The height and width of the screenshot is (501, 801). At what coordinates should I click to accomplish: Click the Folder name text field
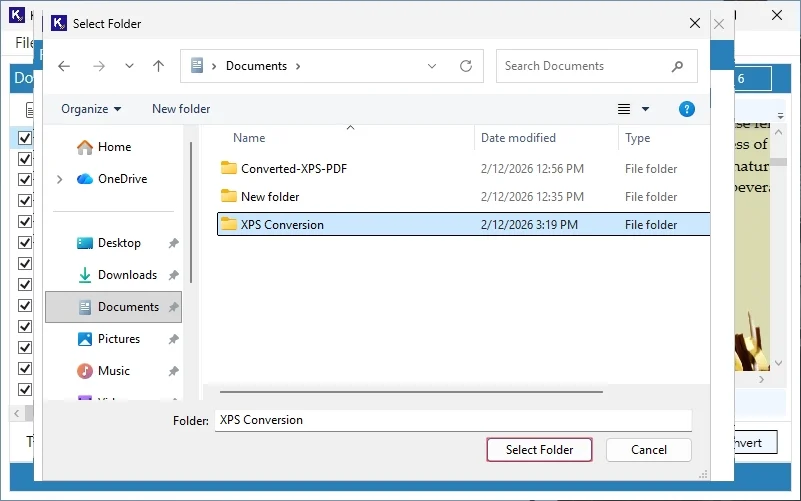[453, 420]
